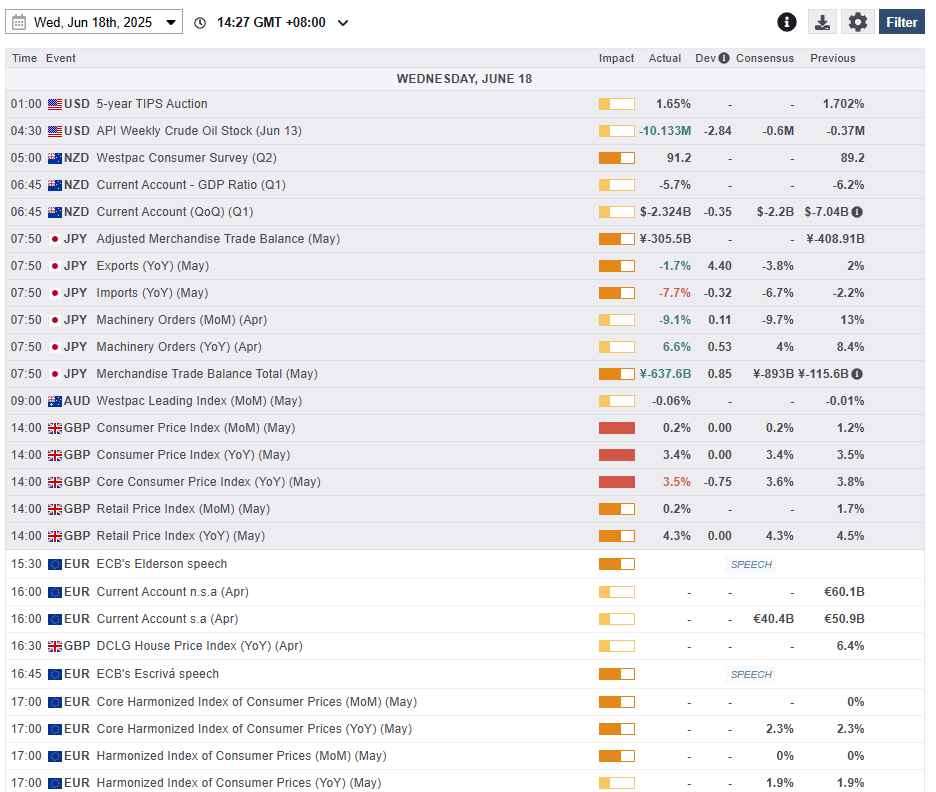Click the calendar icon in the date field
936x792 pixels.
coord(19,23)
